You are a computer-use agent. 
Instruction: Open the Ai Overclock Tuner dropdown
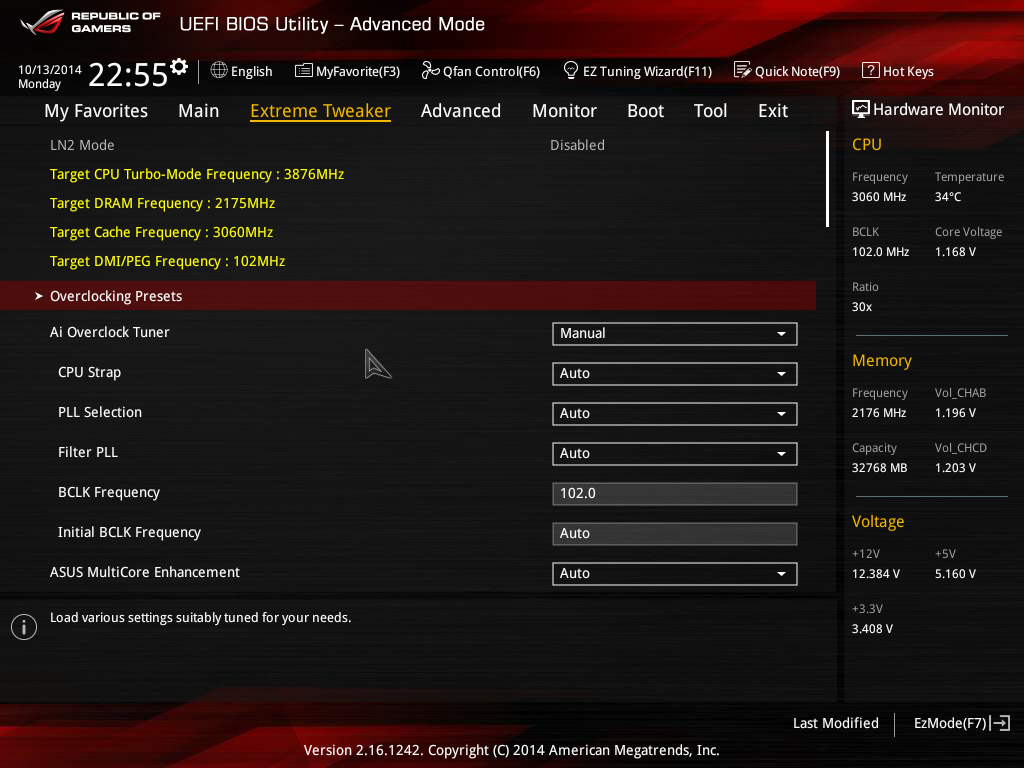coord(675,334)
